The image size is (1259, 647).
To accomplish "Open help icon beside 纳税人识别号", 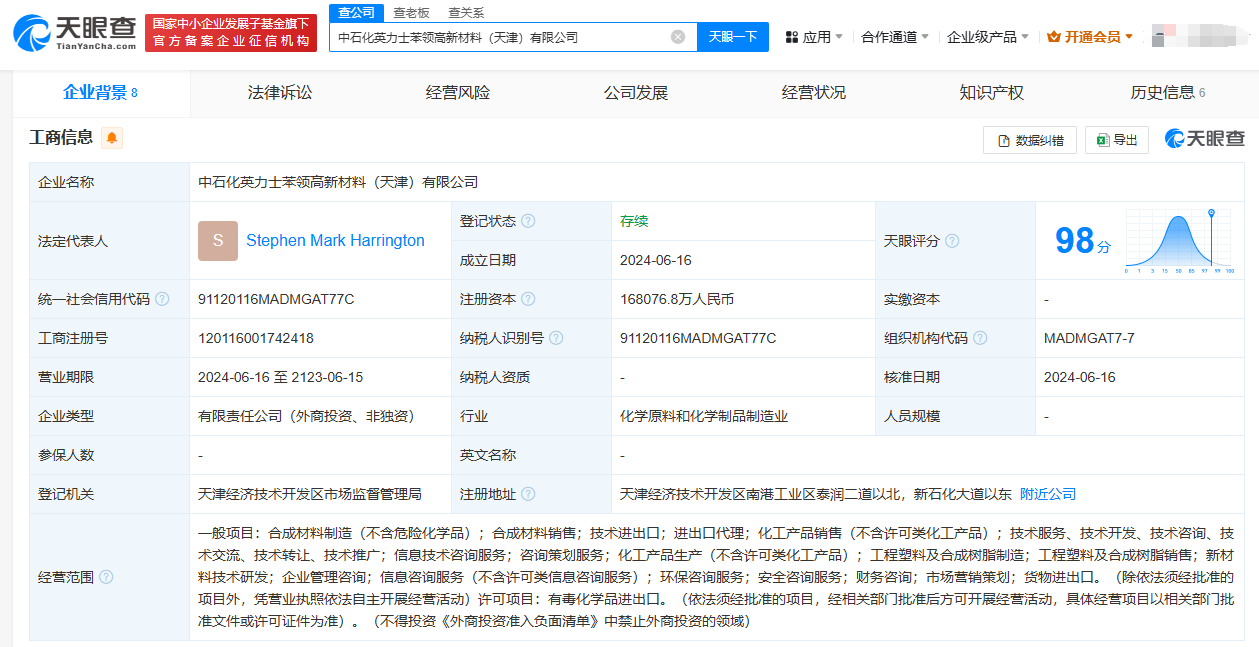I will coord(556,338).
